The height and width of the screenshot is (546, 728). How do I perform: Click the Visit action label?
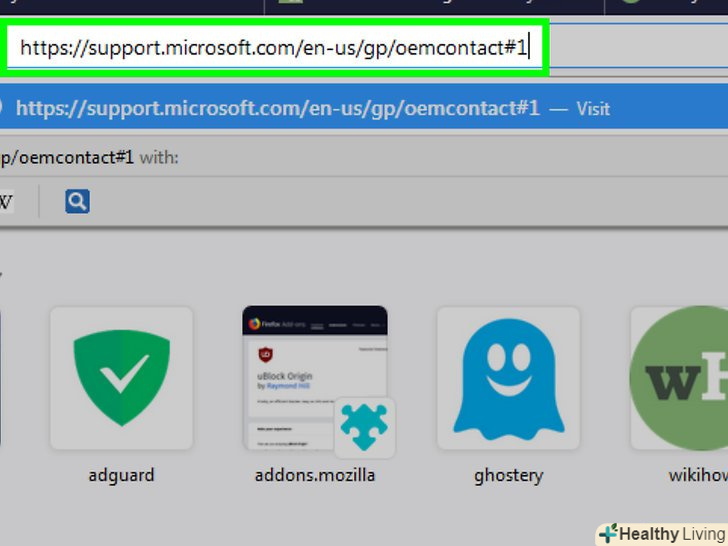[593, 109]
